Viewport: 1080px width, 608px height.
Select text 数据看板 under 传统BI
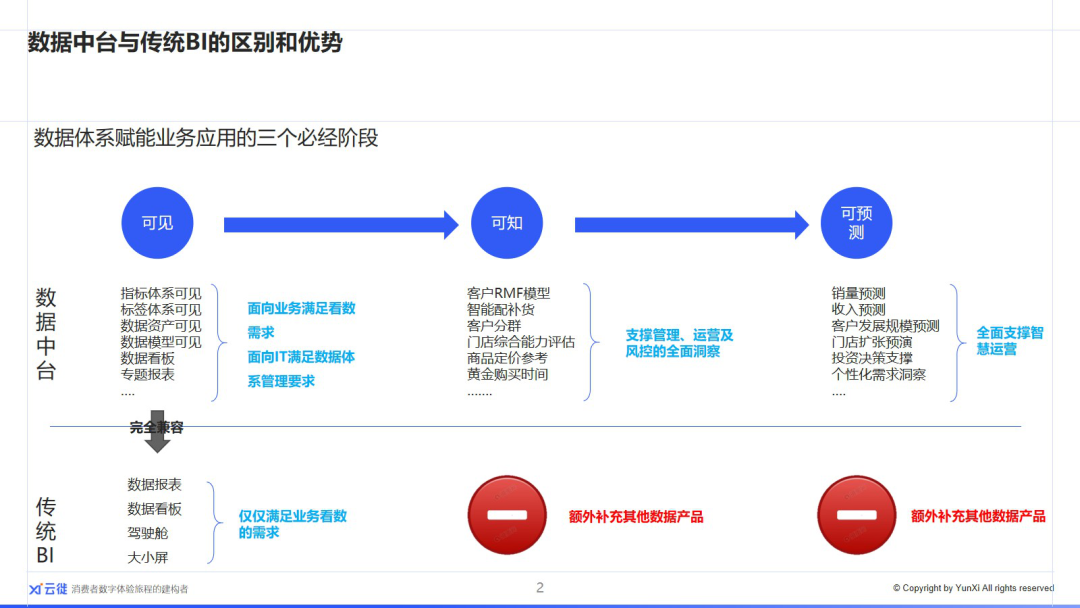(154, 509)
